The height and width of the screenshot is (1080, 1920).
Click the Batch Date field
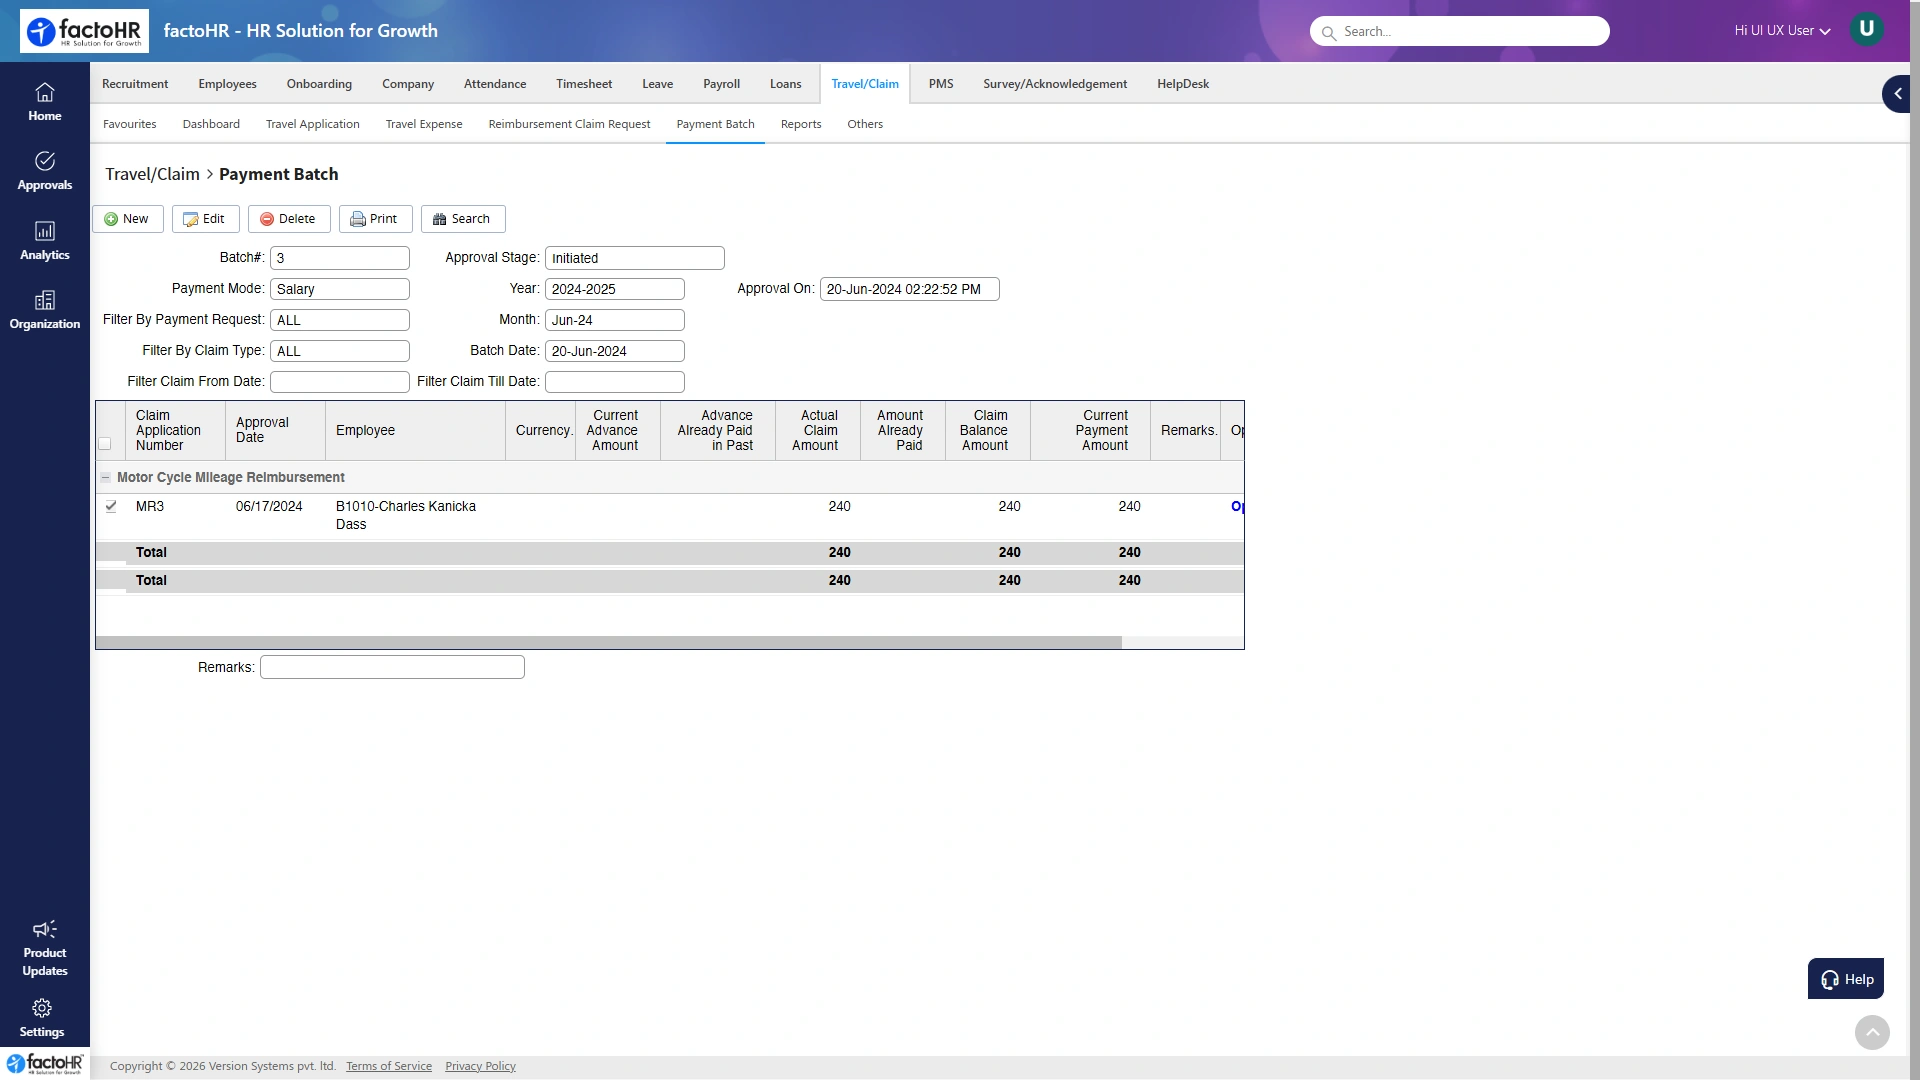pos(615,351)
